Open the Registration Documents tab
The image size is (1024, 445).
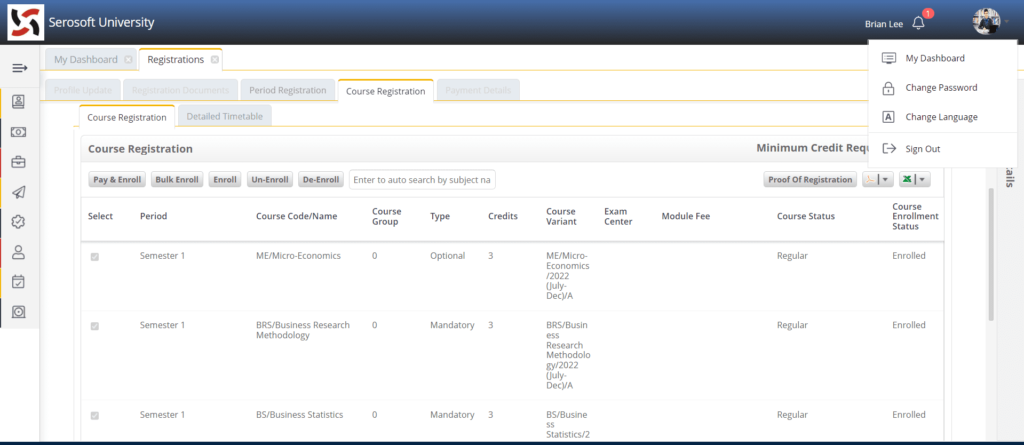pyautogui.click(x=180, y=90)
